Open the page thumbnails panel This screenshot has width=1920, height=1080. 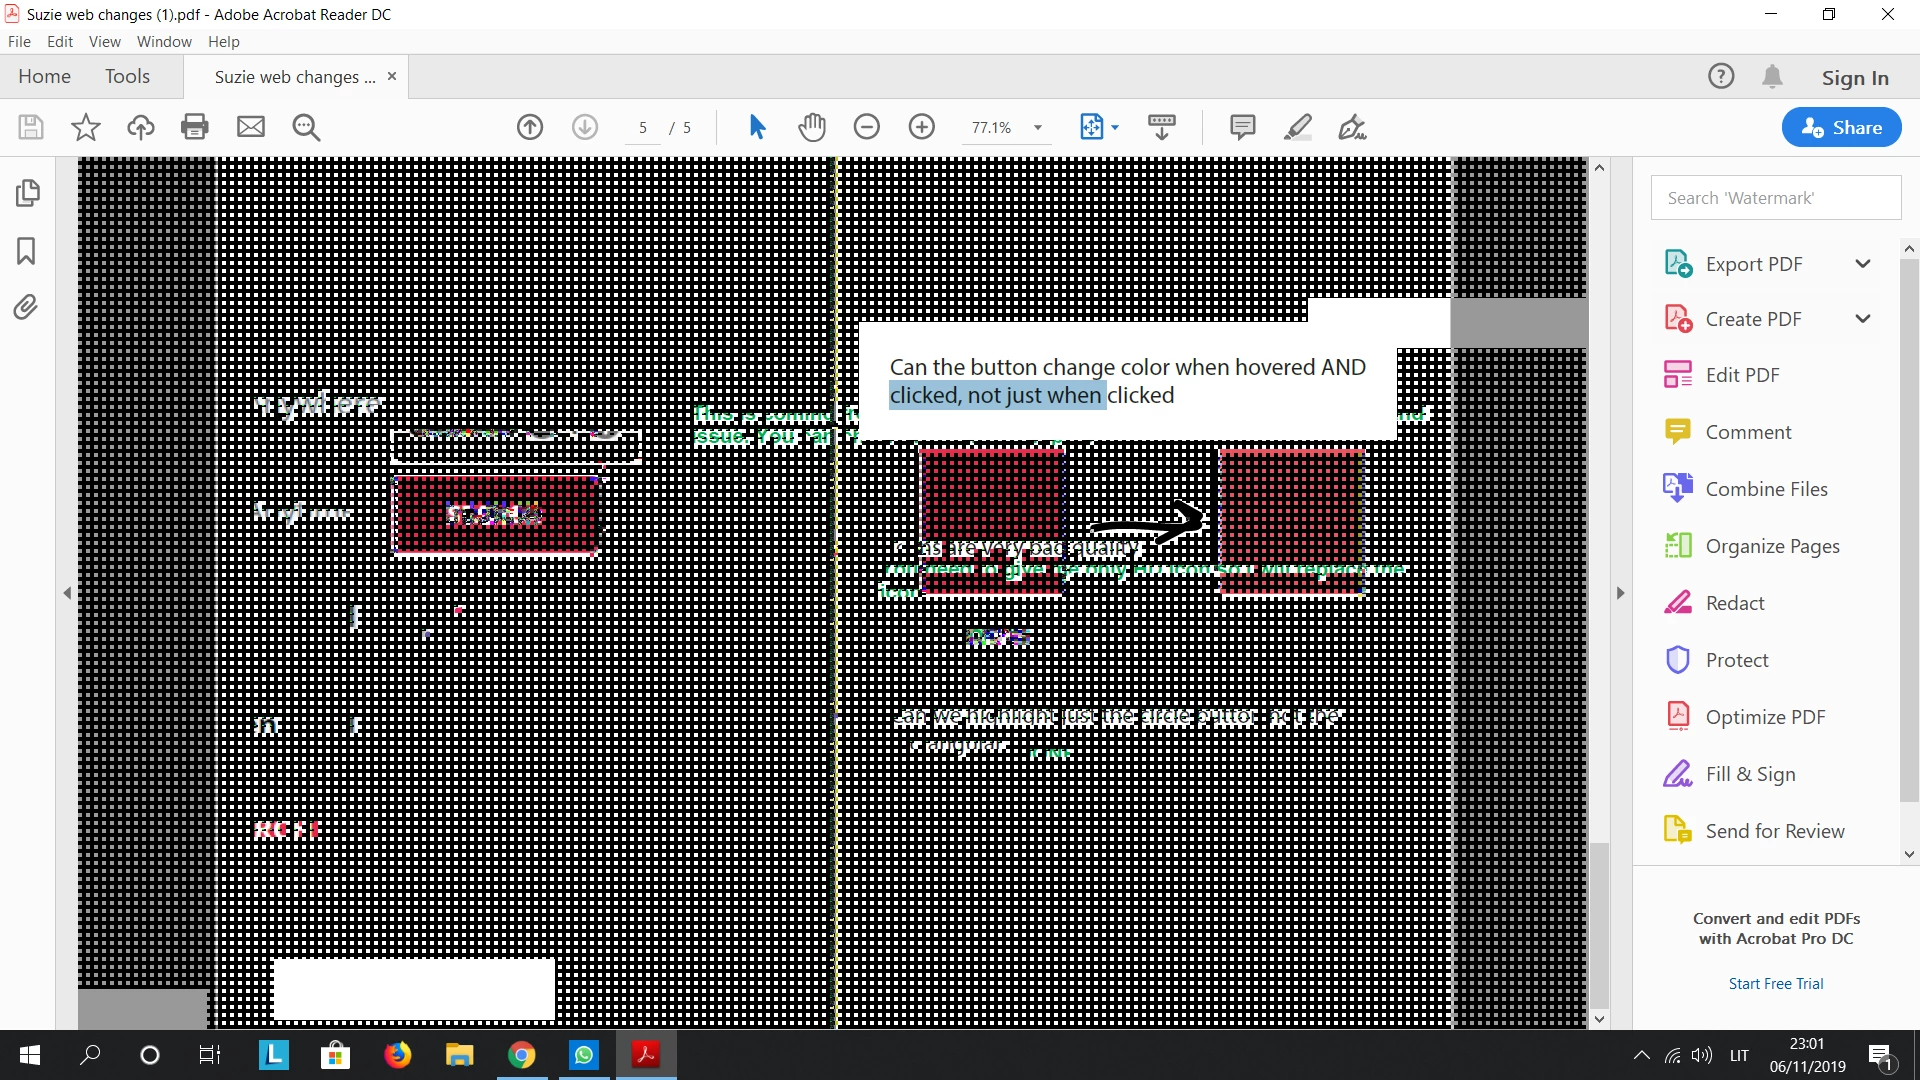pos(27,192)
